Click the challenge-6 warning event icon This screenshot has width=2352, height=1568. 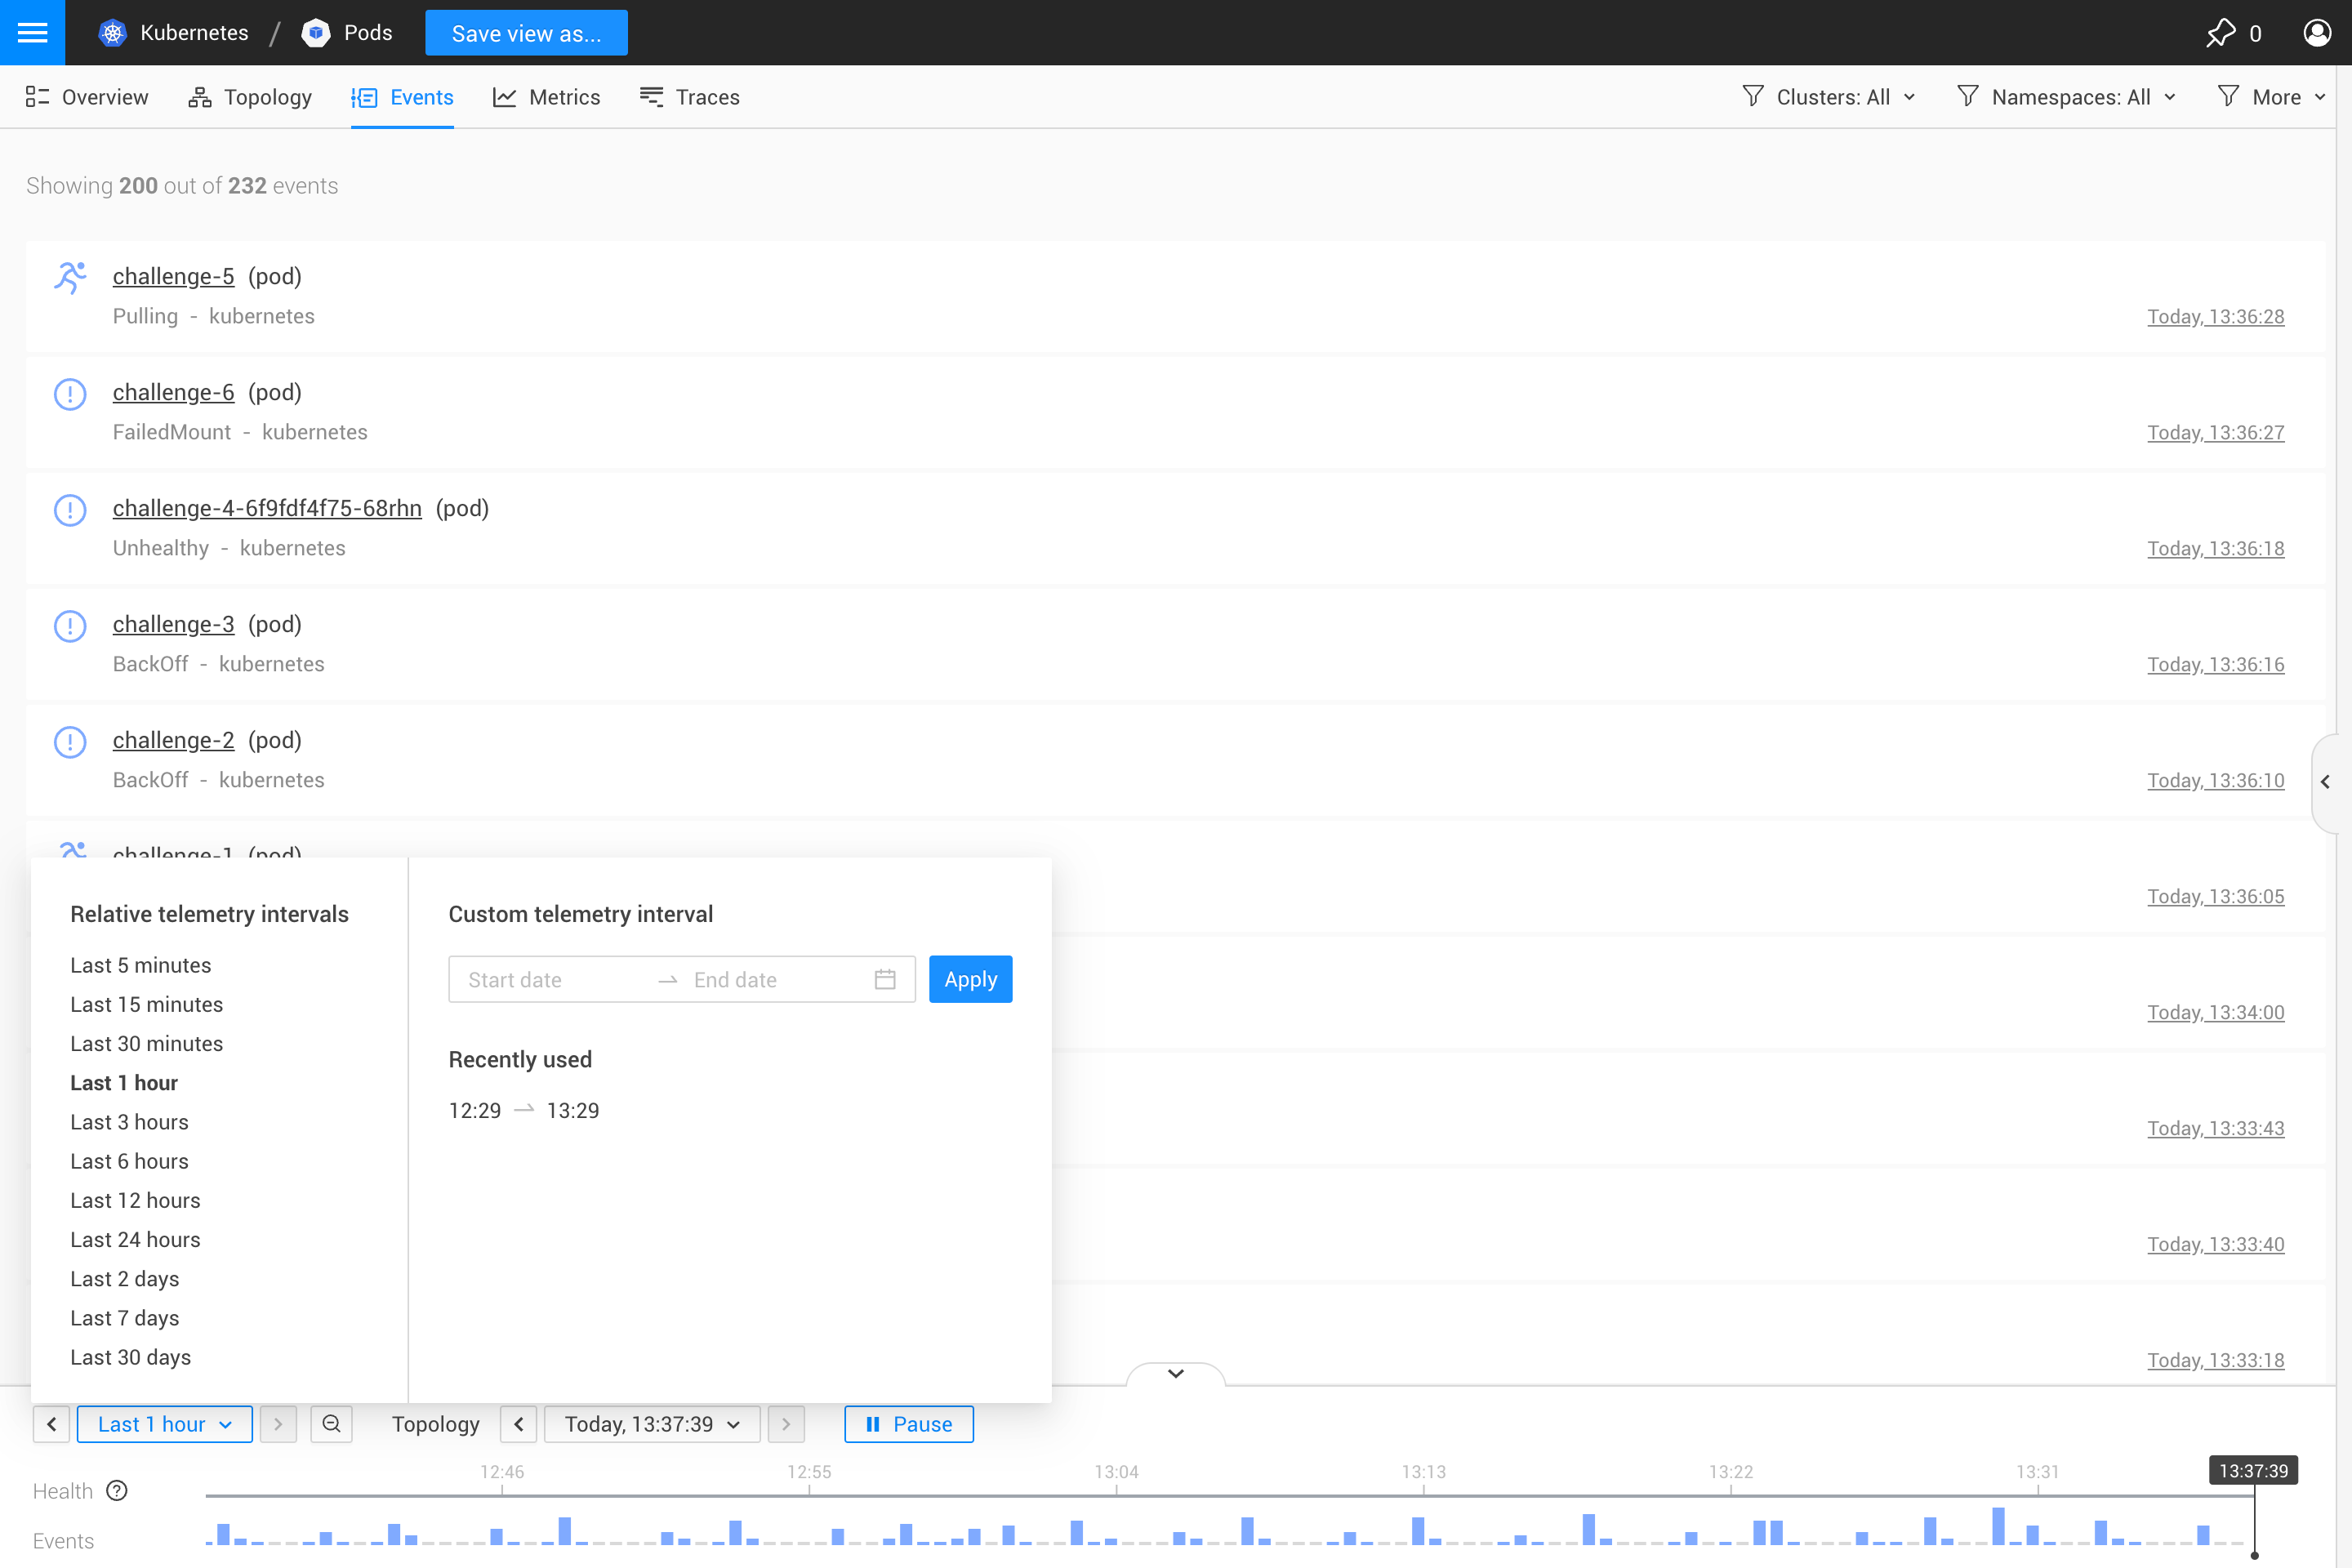[x=70, y=393]
